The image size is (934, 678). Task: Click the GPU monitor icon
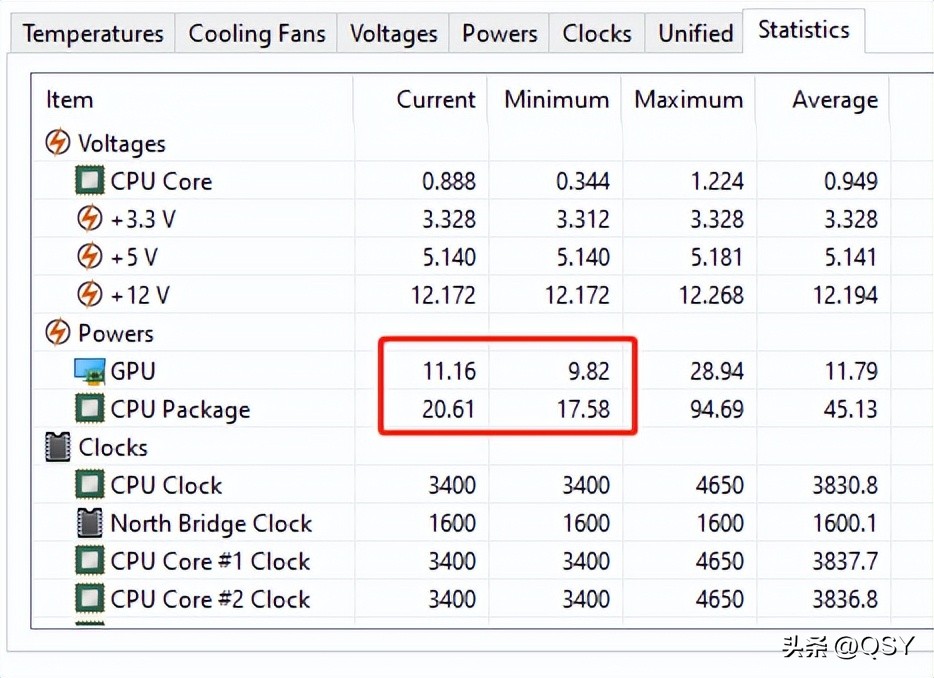tap(89, 371)
